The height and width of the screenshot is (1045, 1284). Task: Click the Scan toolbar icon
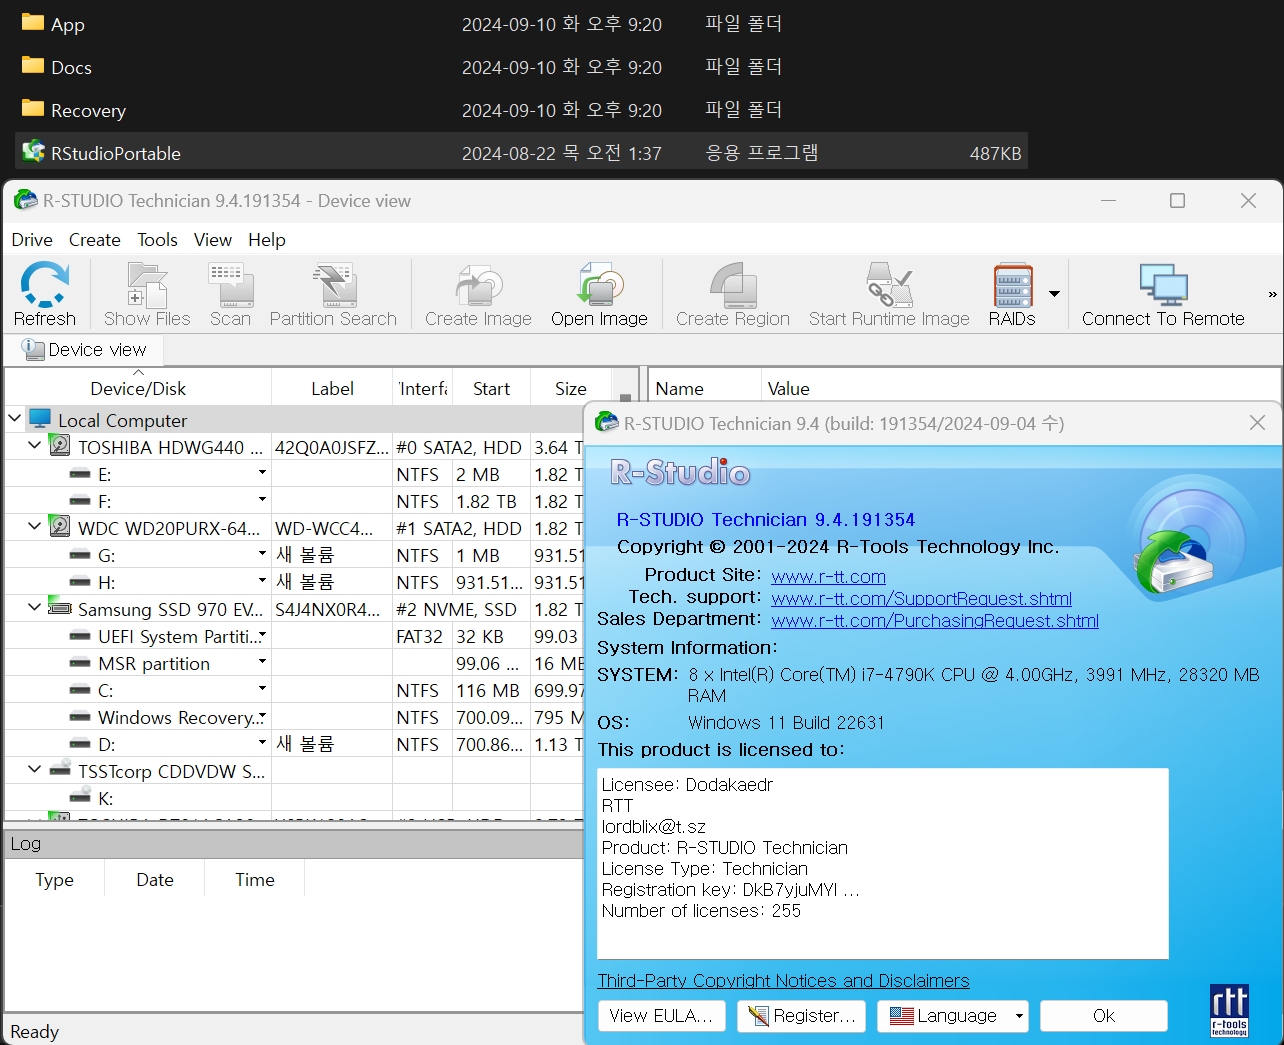click(x=230, y=294)
